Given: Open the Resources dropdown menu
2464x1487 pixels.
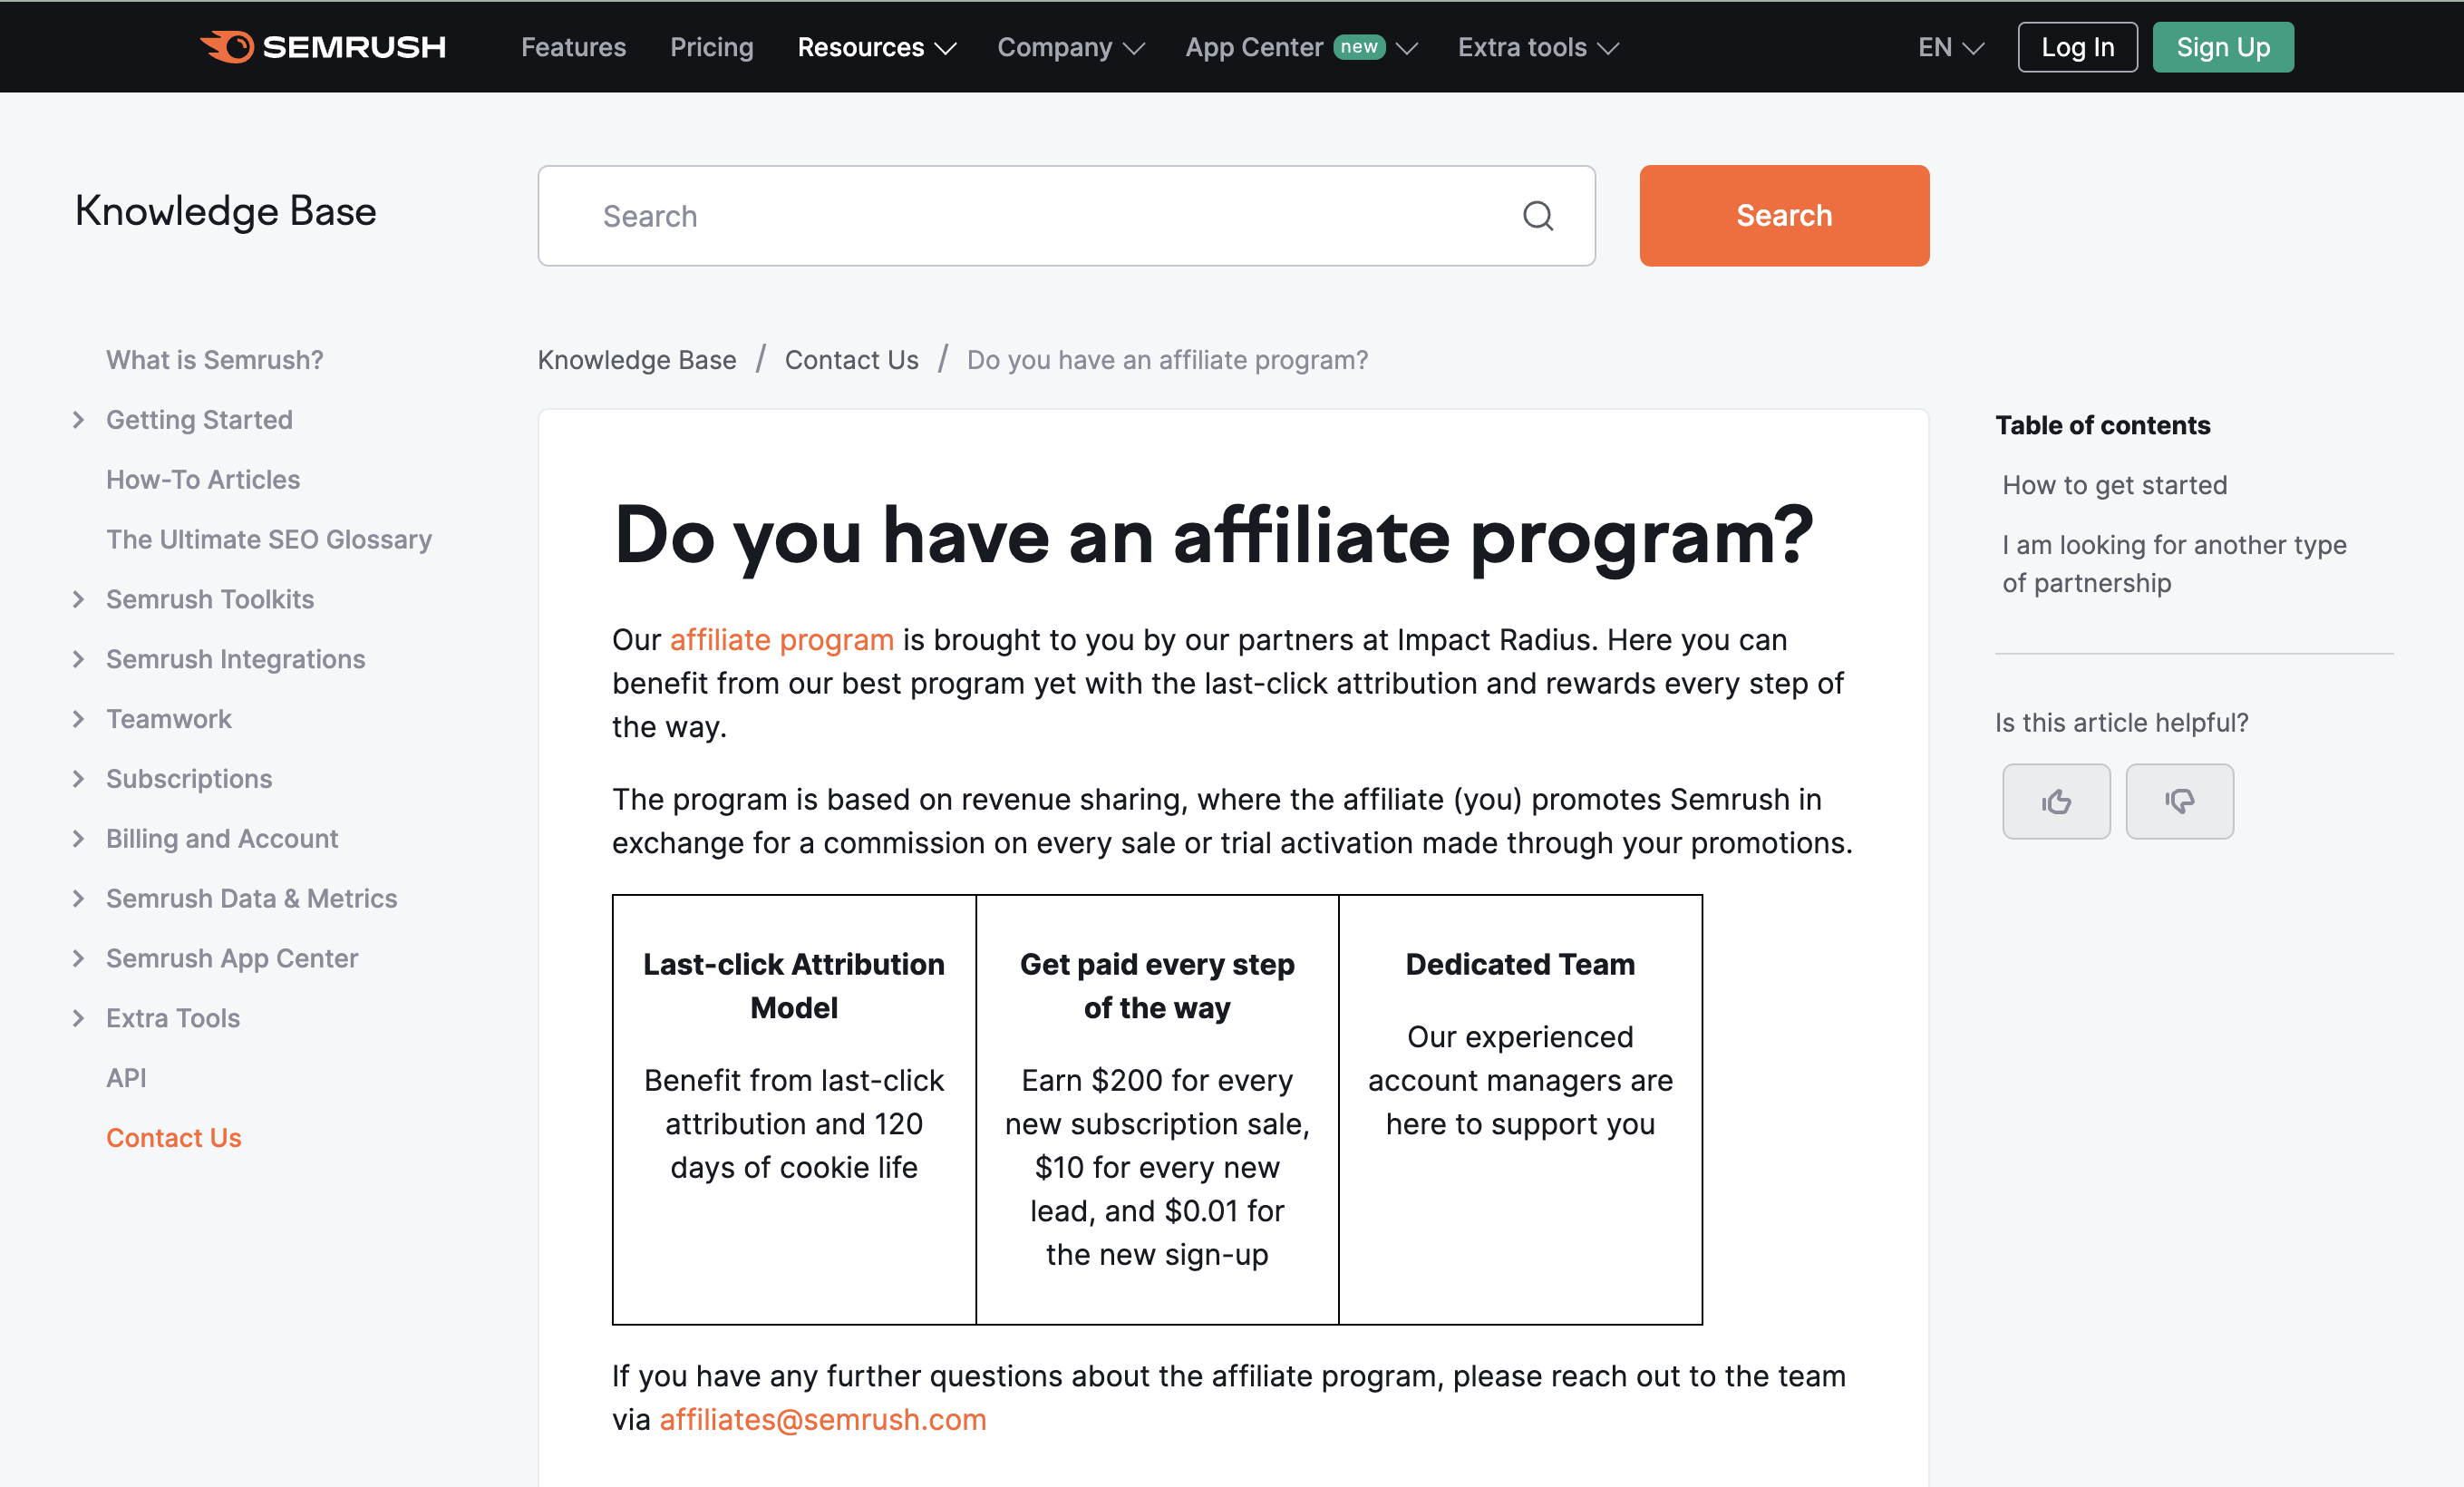Looking at the screenshot, I should click(876, 47).
